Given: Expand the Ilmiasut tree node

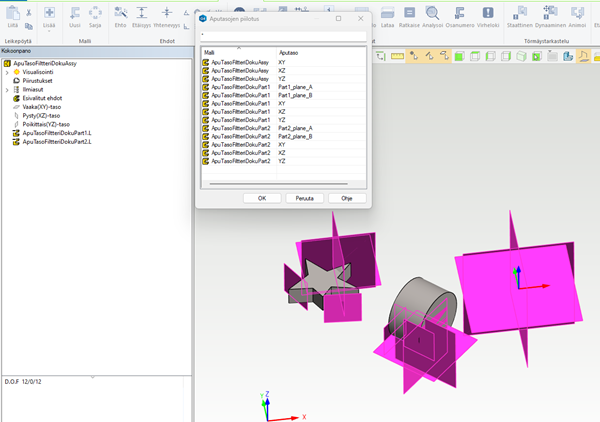Looking at the screenshot, I should pyautogui.click(x=6, y=90).
